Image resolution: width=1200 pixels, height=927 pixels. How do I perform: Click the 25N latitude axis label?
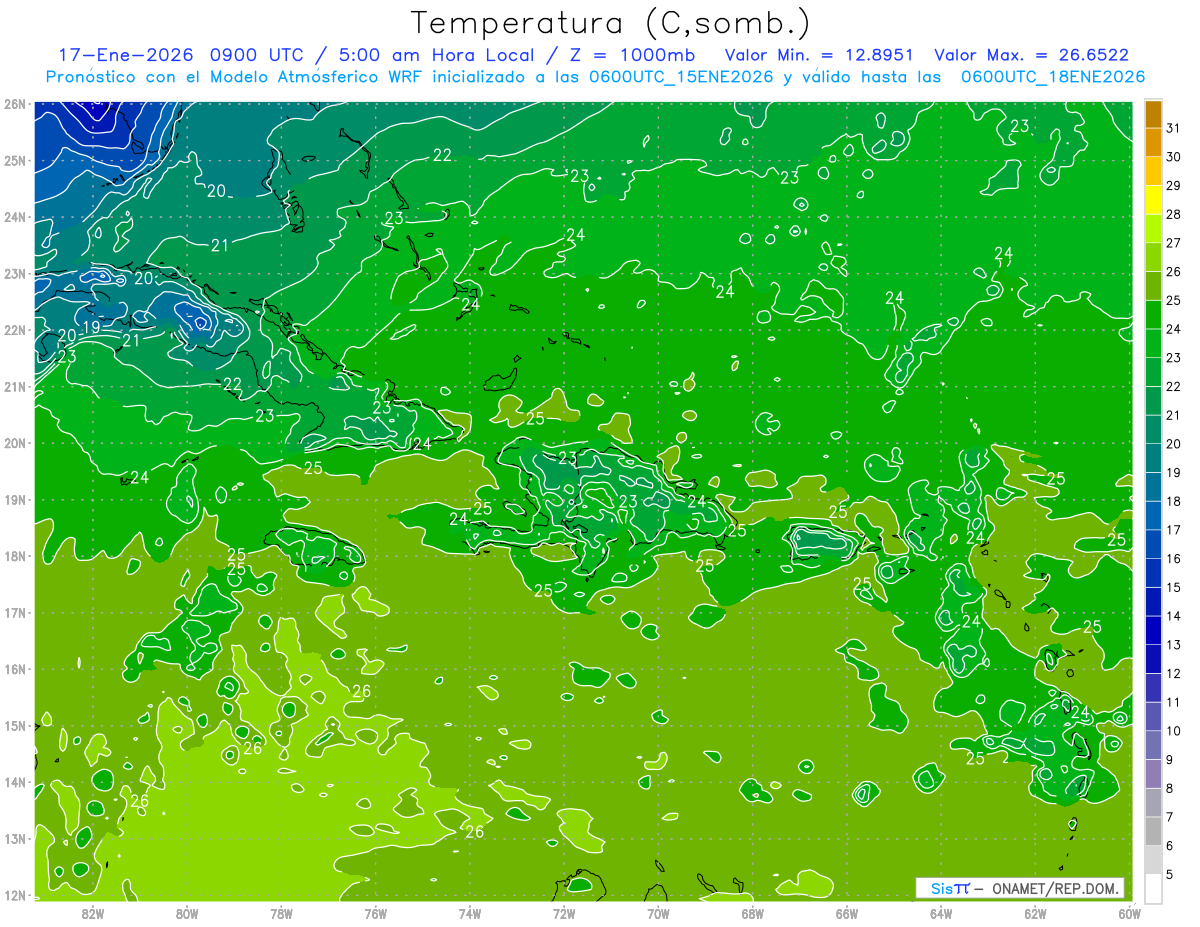pyautogui.click(x=14, y=161)
